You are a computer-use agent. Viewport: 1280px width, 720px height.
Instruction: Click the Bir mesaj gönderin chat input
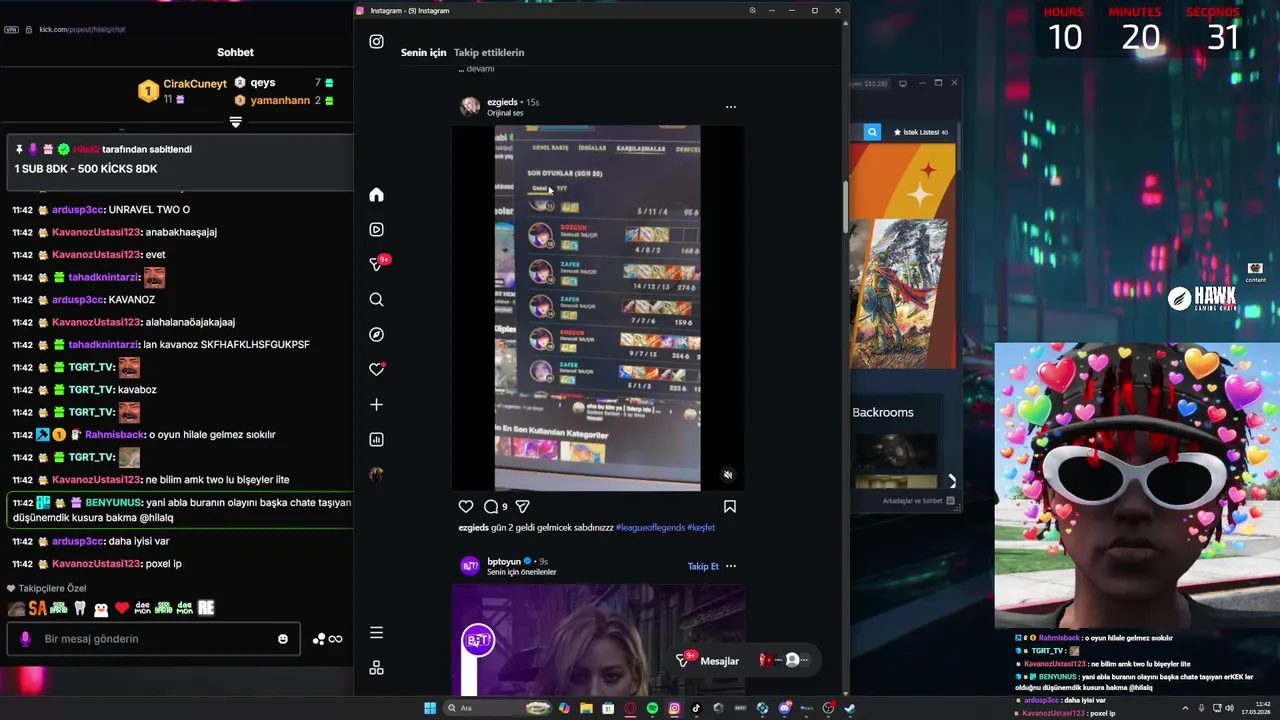pyautogui.click(x=153, y=639)
